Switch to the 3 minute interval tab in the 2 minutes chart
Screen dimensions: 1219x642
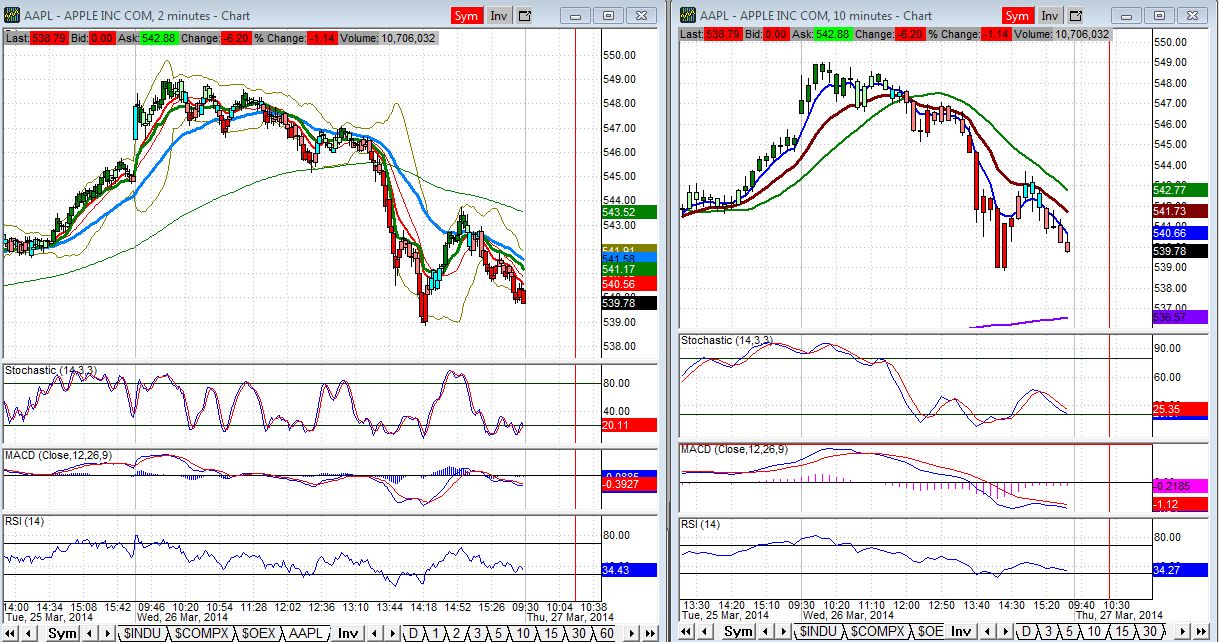pyautogui.click(x=477, y=633)
